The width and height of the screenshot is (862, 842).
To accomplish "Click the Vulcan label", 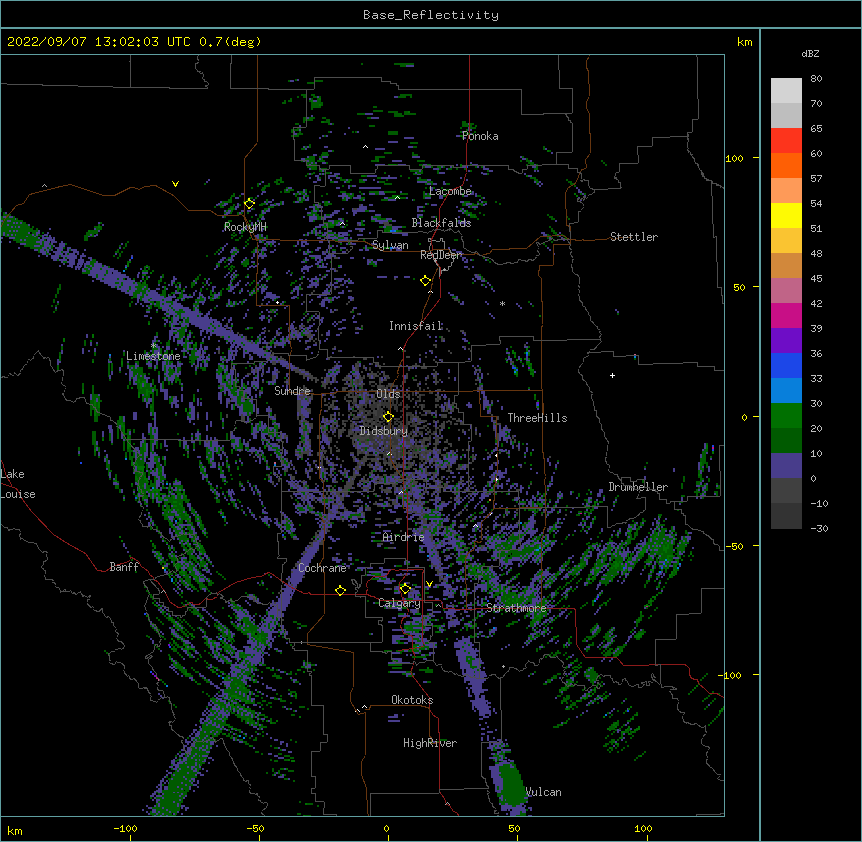I will click(543, 792).
